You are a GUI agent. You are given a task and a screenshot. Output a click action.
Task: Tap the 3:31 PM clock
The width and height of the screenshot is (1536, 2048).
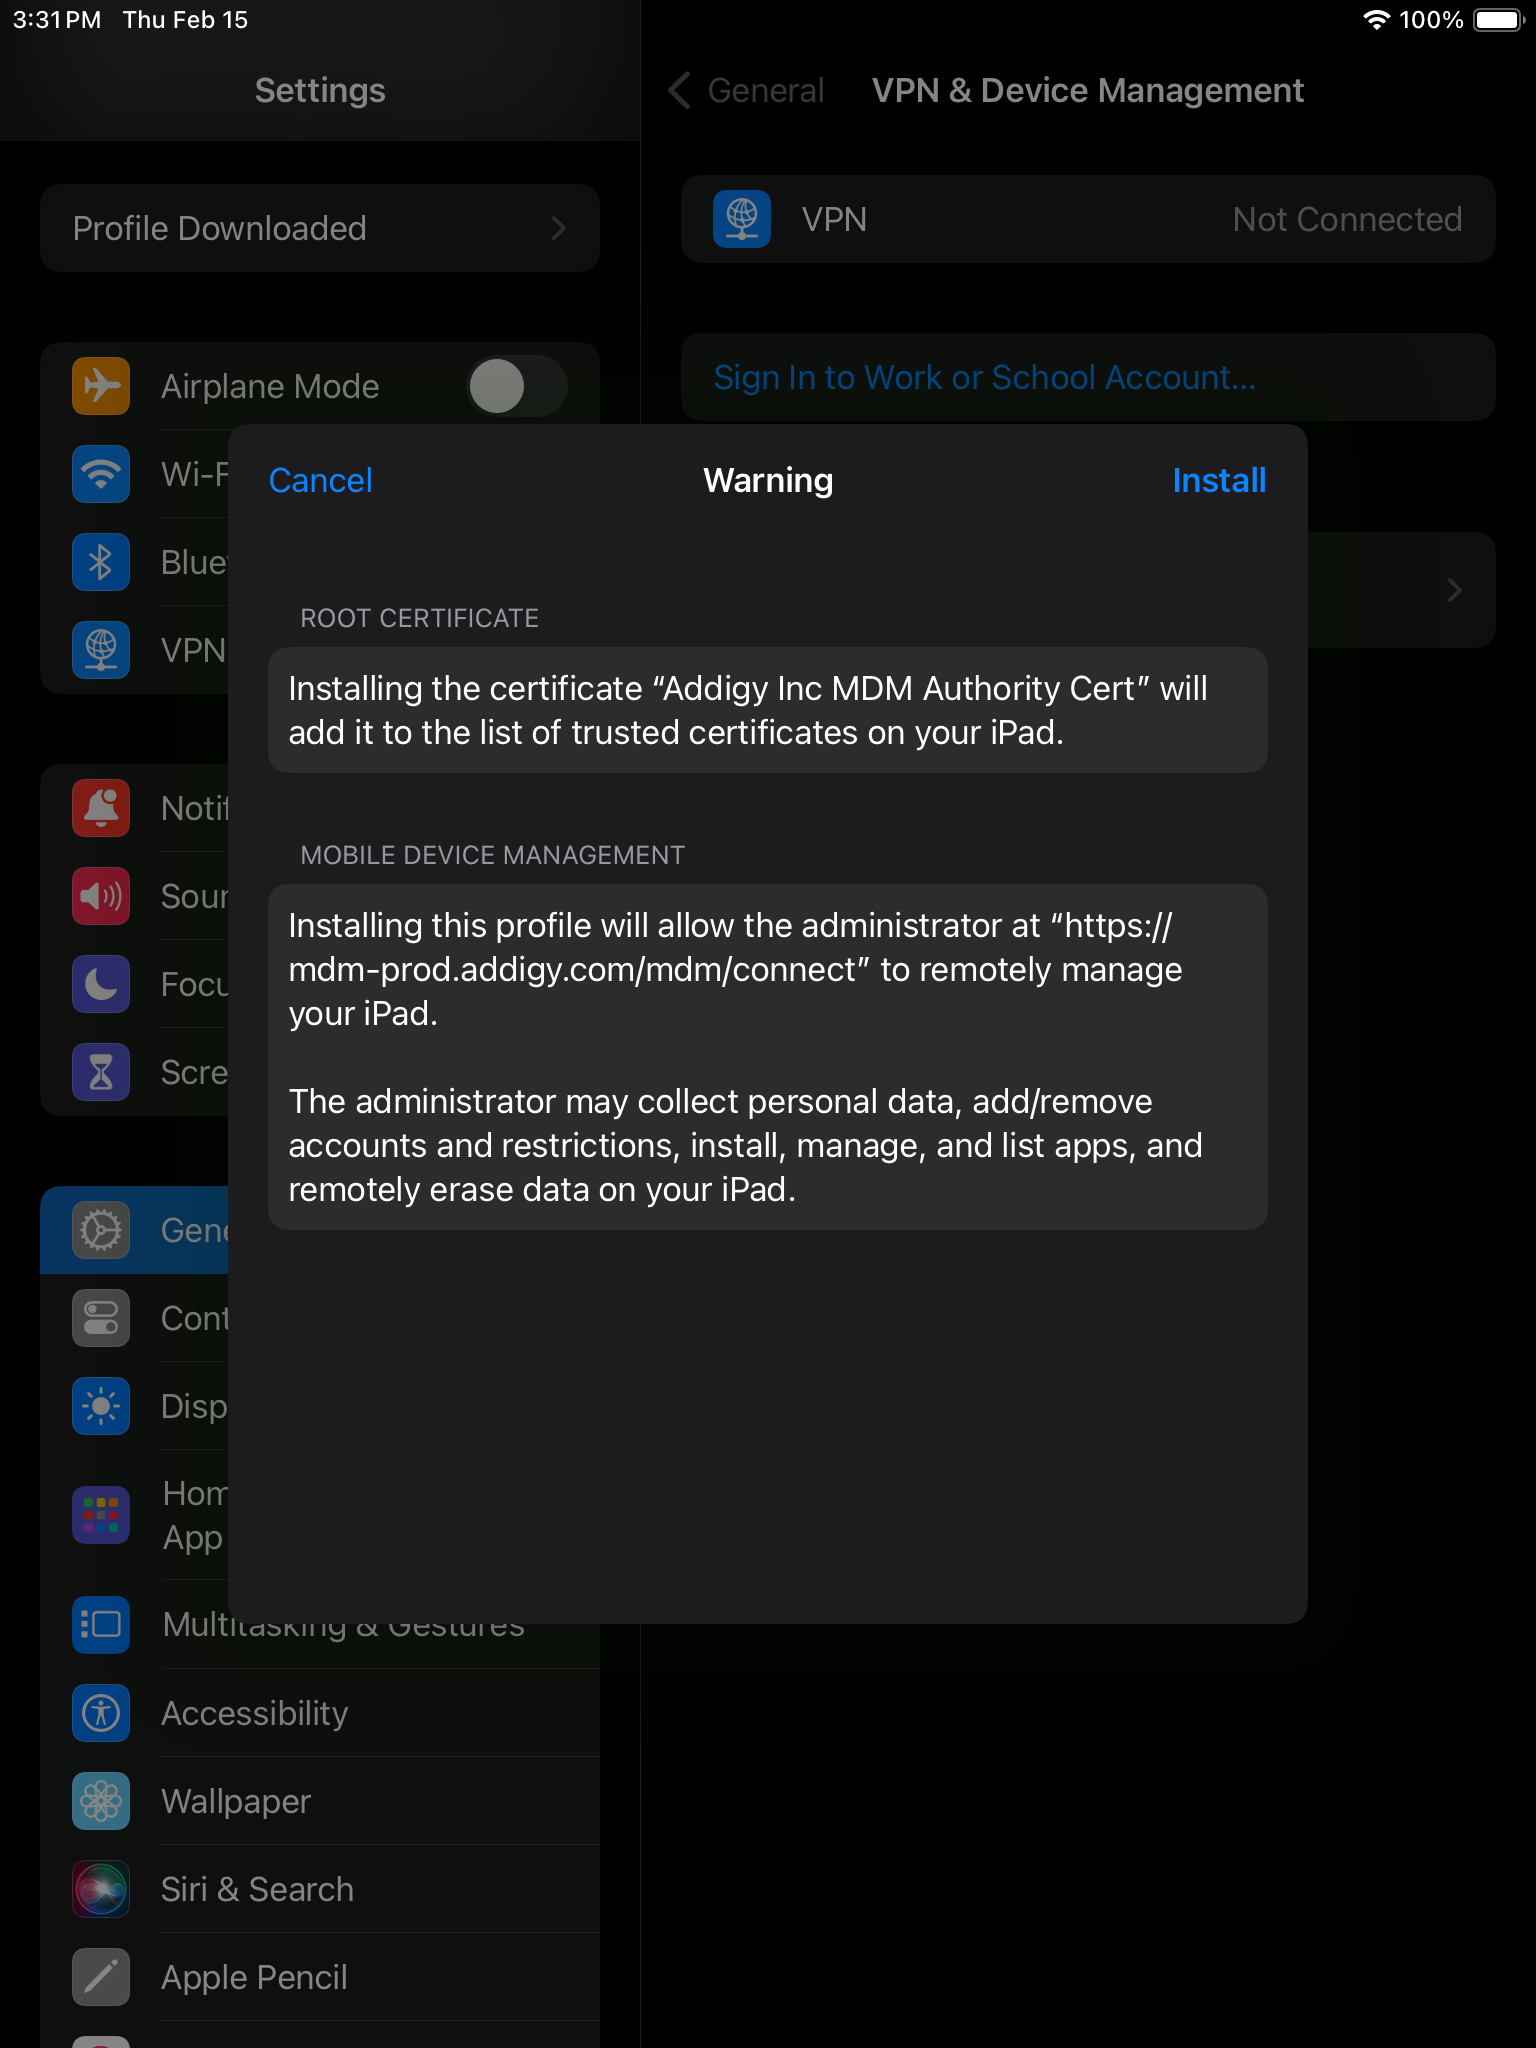(57, 20)
